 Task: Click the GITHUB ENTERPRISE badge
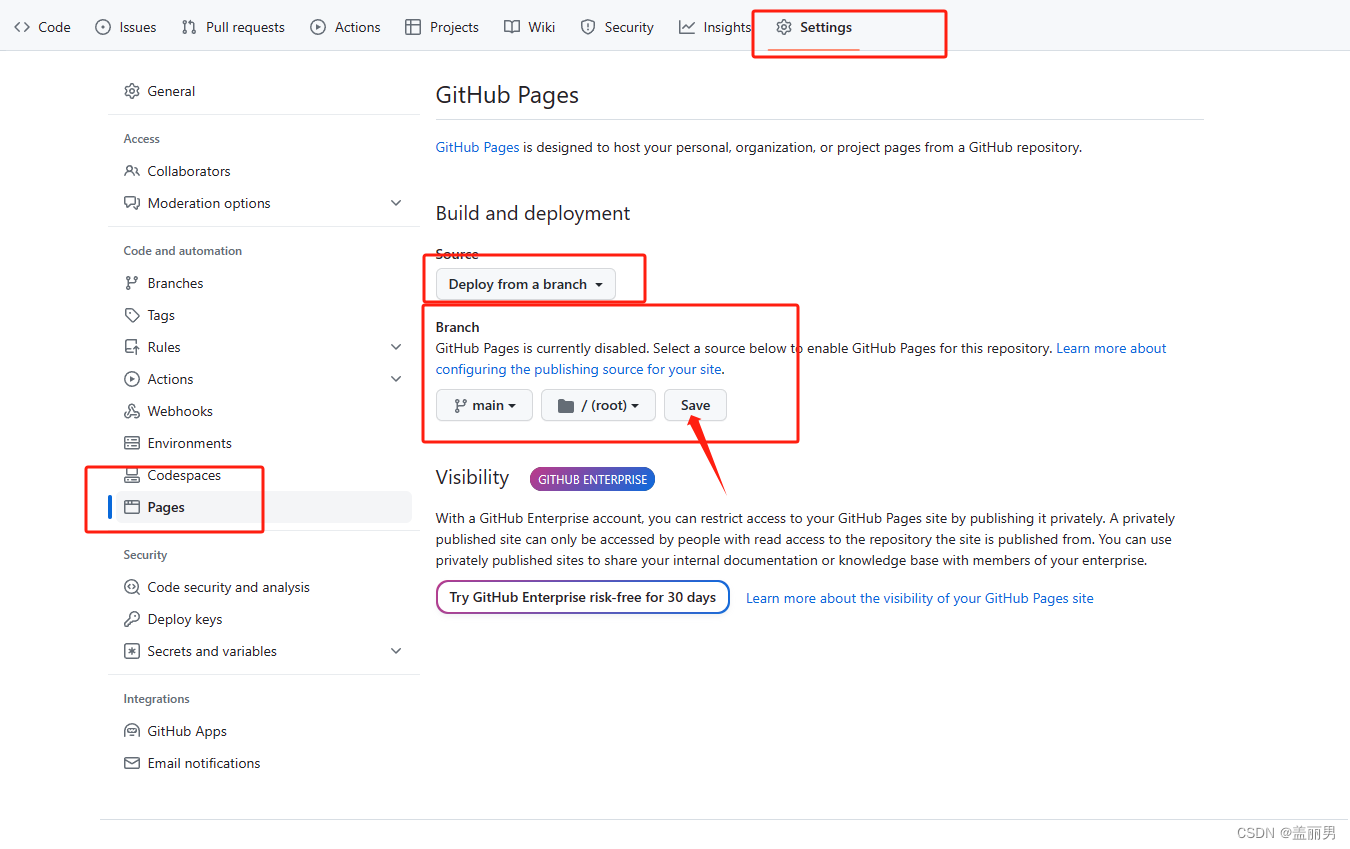tap(592, 479)
